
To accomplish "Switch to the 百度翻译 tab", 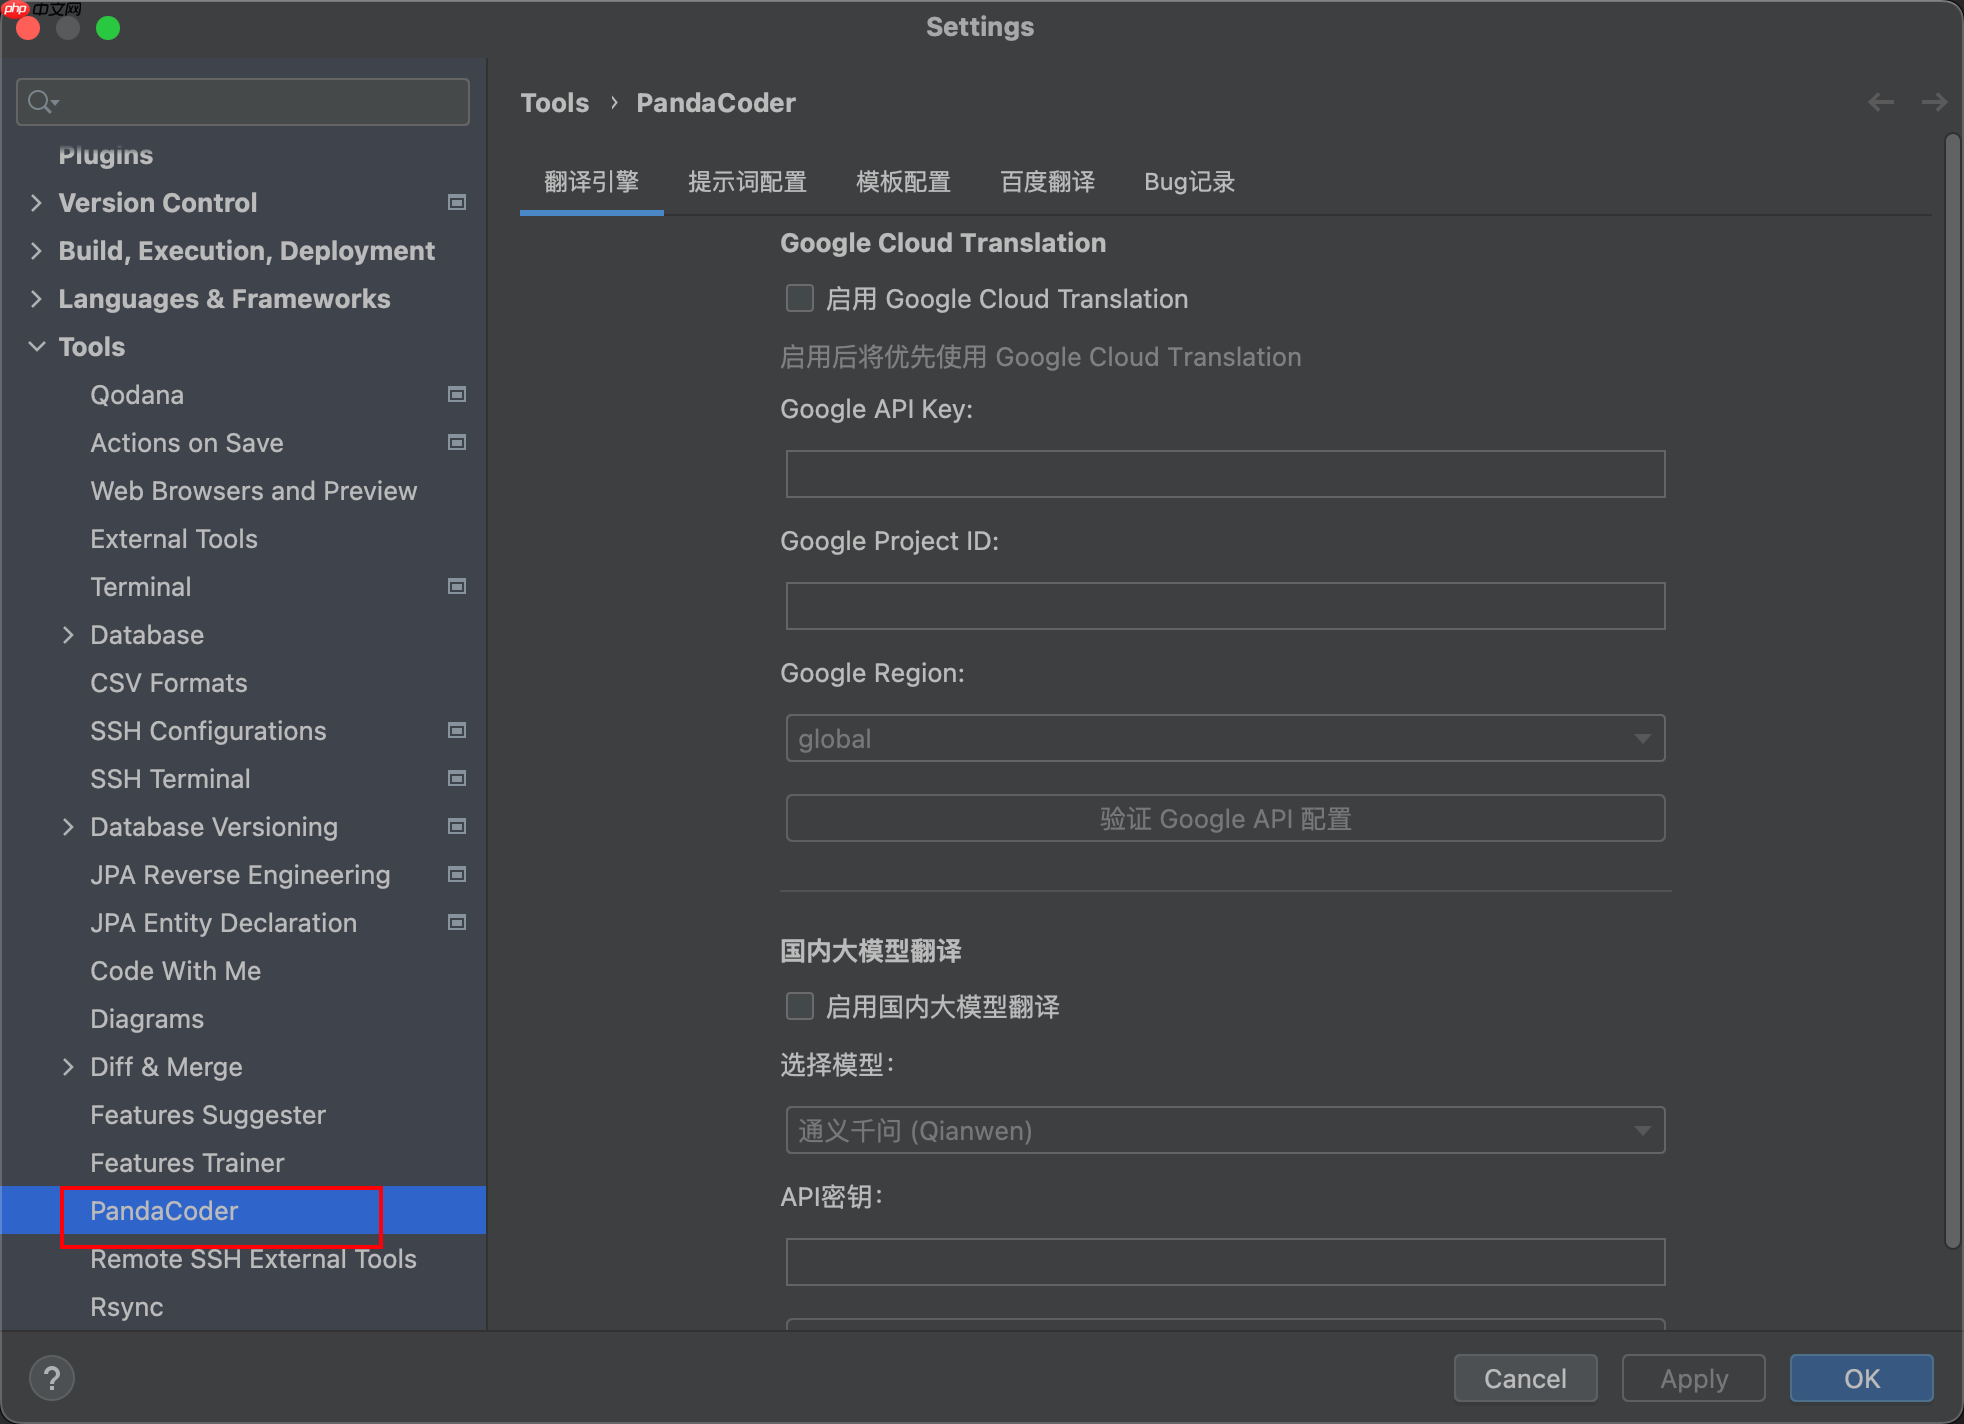I will 1047,182.
